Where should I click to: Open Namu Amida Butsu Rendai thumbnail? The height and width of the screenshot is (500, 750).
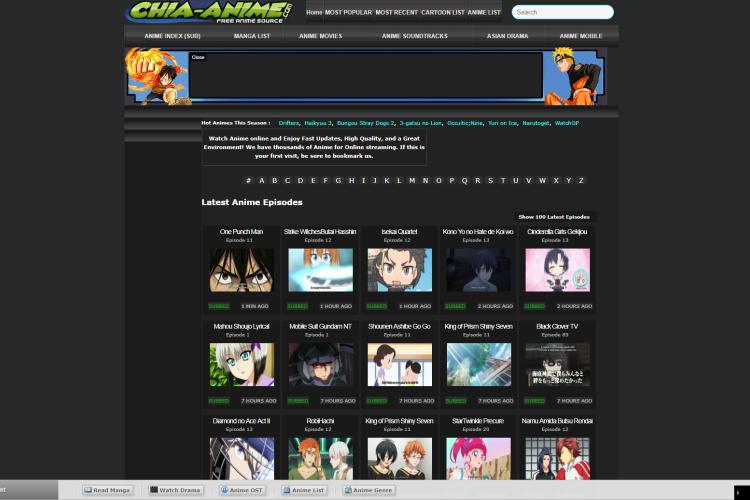(557, 458)
